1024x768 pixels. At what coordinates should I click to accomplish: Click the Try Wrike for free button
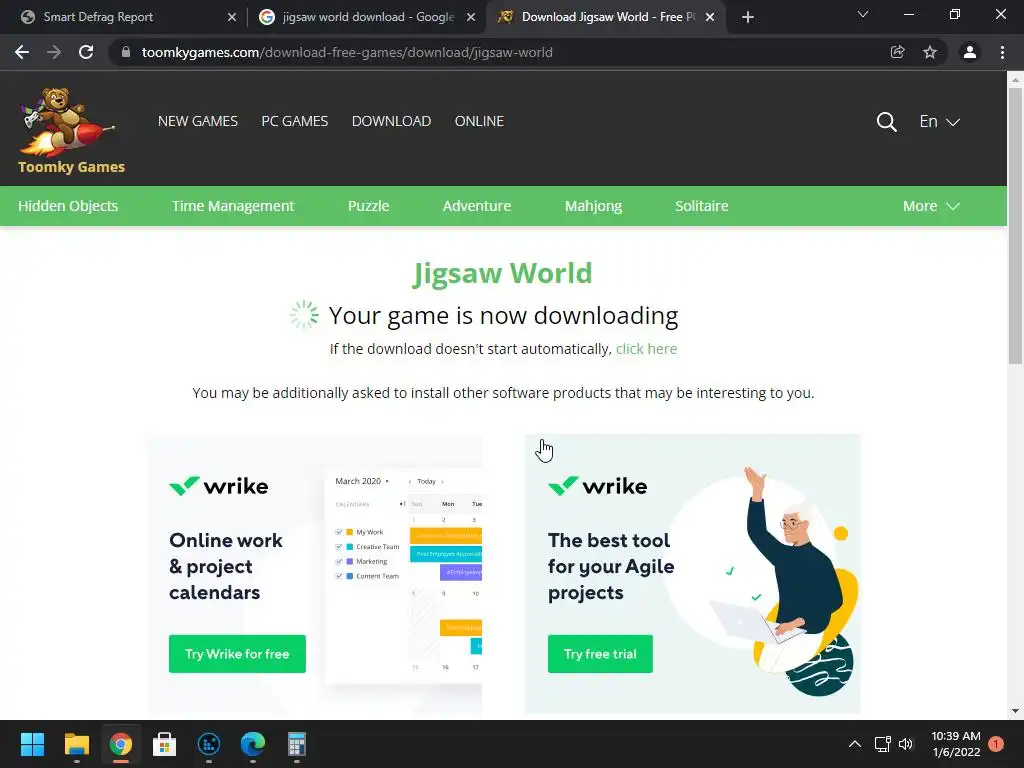(x=237, y=654)
